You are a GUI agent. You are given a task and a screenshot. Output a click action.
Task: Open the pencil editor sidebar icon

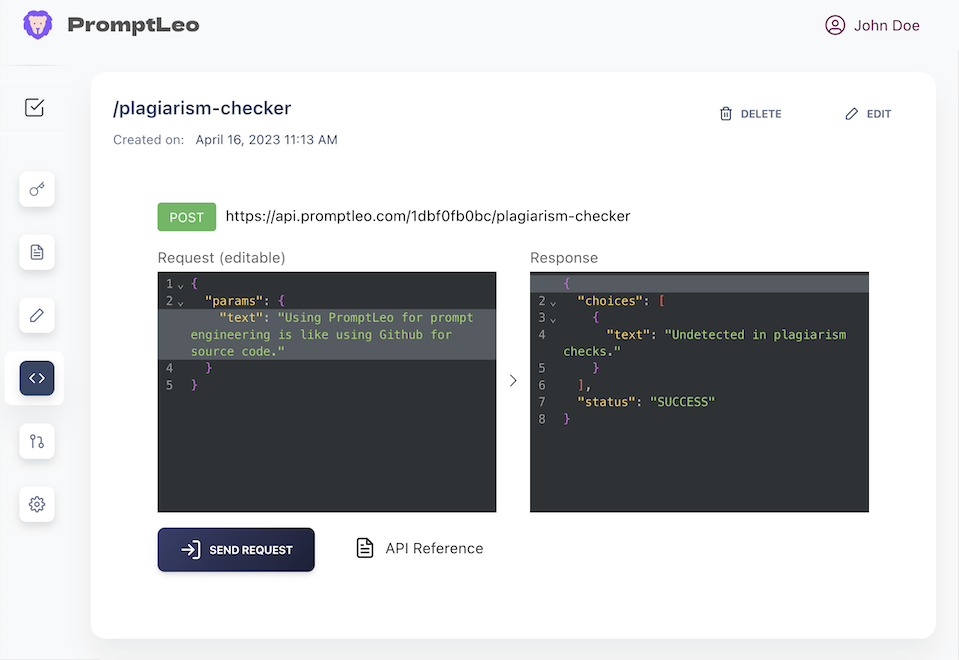[37, 315]
